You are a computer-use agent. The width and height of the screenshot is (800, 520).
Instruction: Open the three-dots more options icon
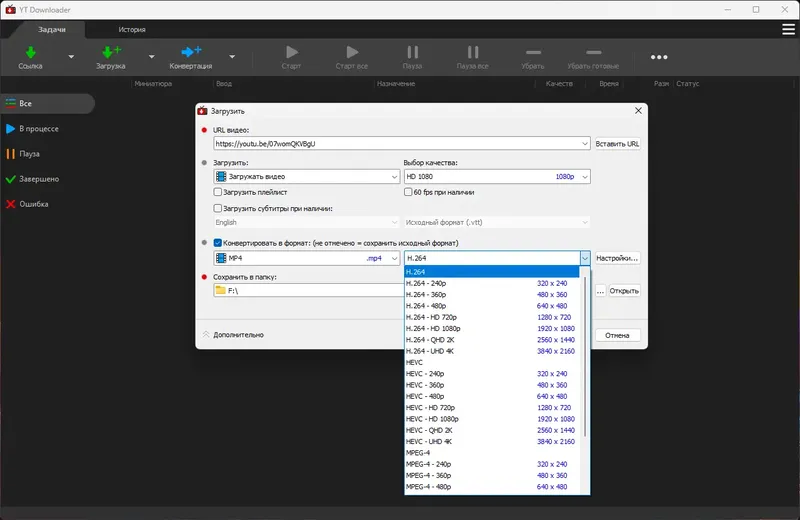659,57
